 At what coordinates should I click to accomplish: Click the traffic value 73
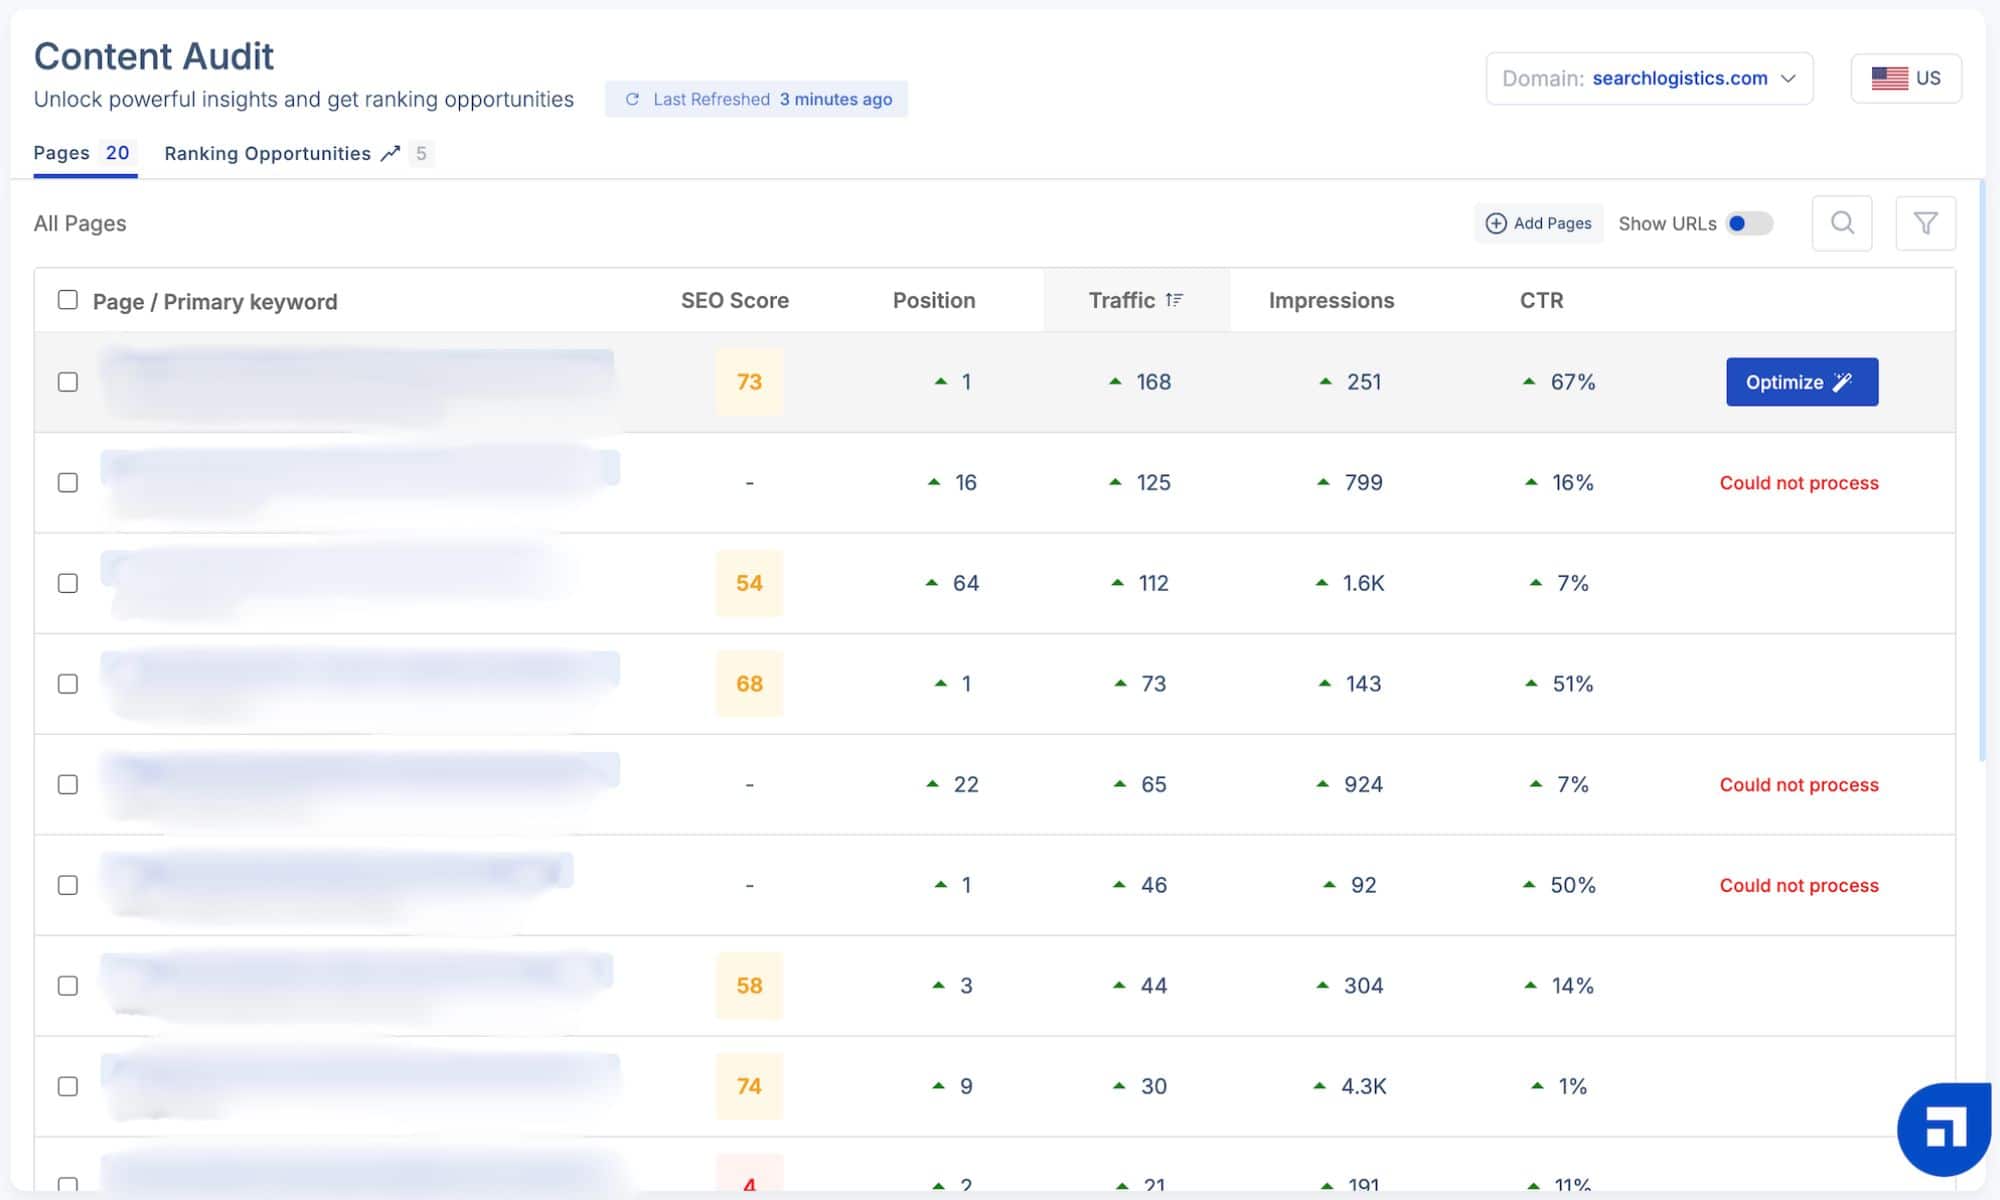[1153, 684]
